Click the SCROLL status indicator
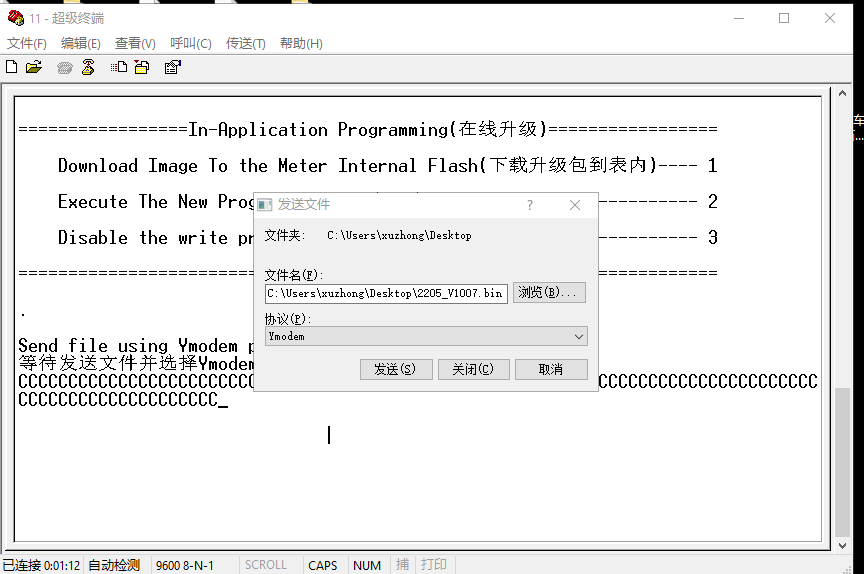864x574 pixels. tap(266, 565)
